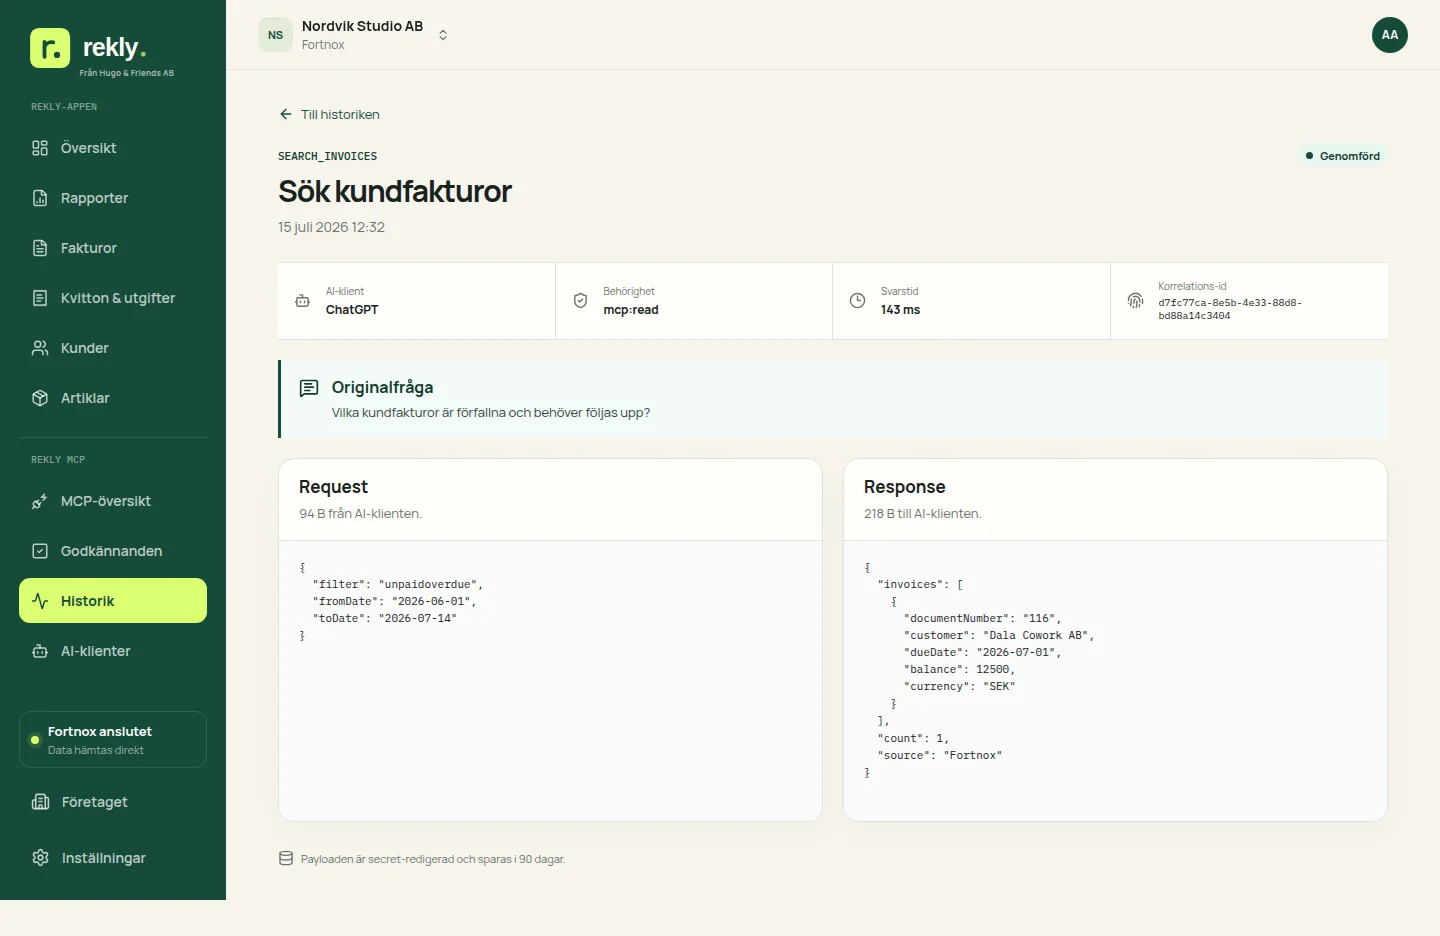The image size is (1440, 936).
Task: Click the Request panel heading
Action: click(x=333, y=487)
